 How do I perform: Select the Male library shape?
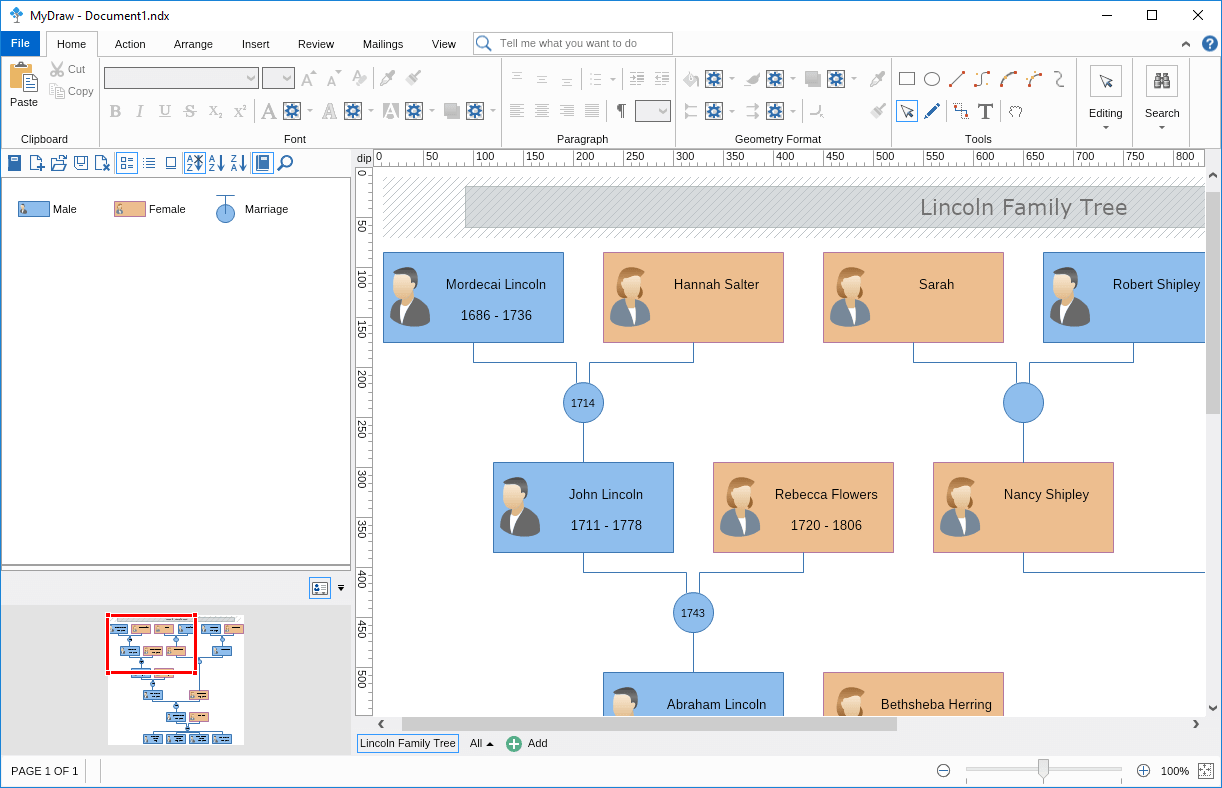click(x=48, y=209)
